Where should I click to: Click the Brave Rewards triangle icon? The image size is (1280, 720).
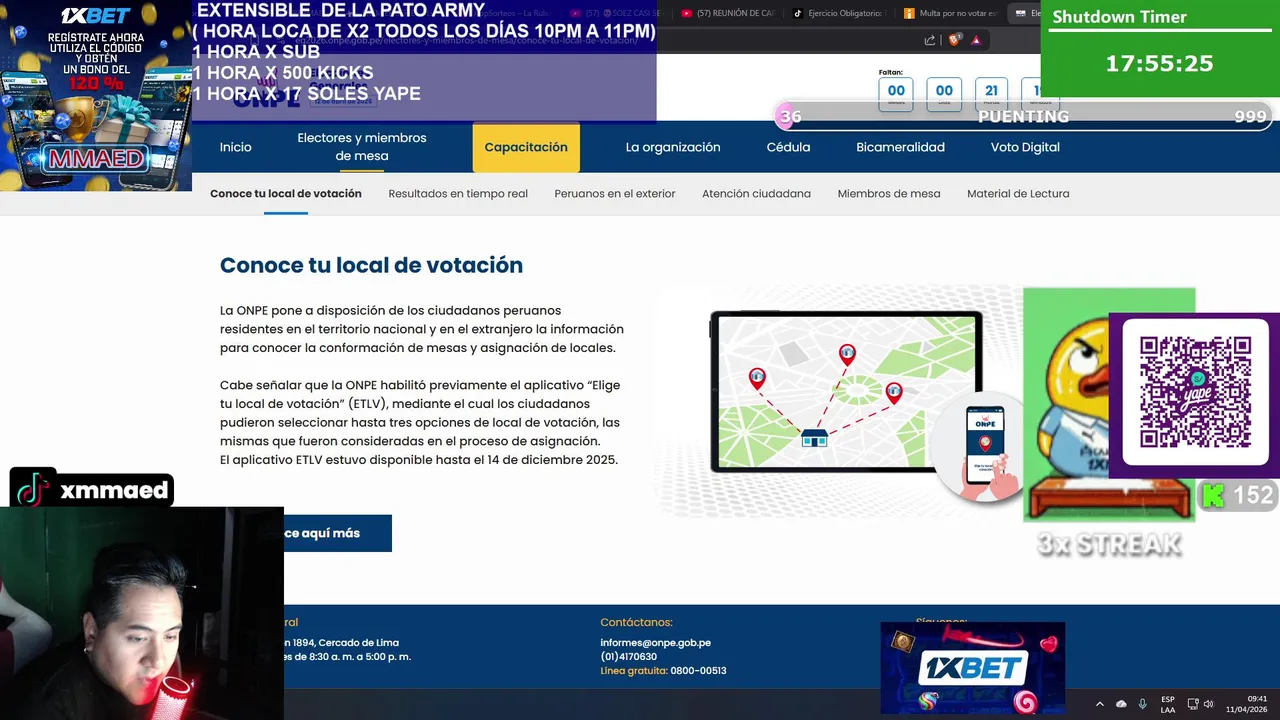pos(976,40)
